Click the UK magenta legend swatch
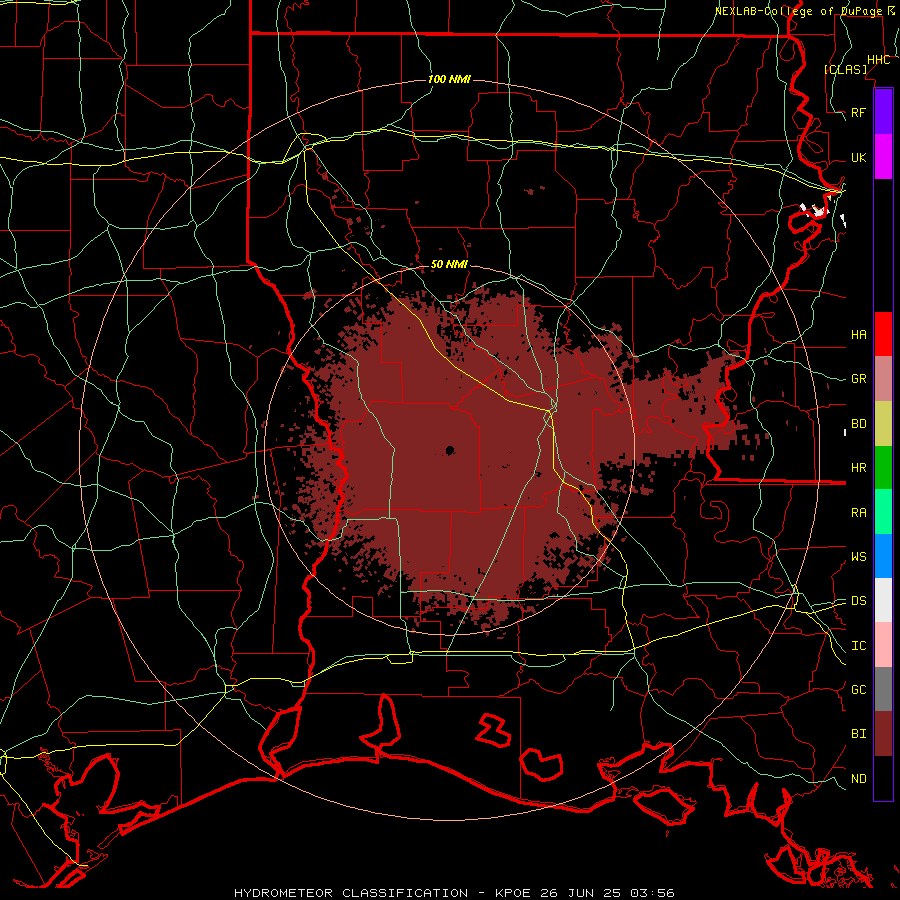Screen dimensions: 900x900 point(883,157)
